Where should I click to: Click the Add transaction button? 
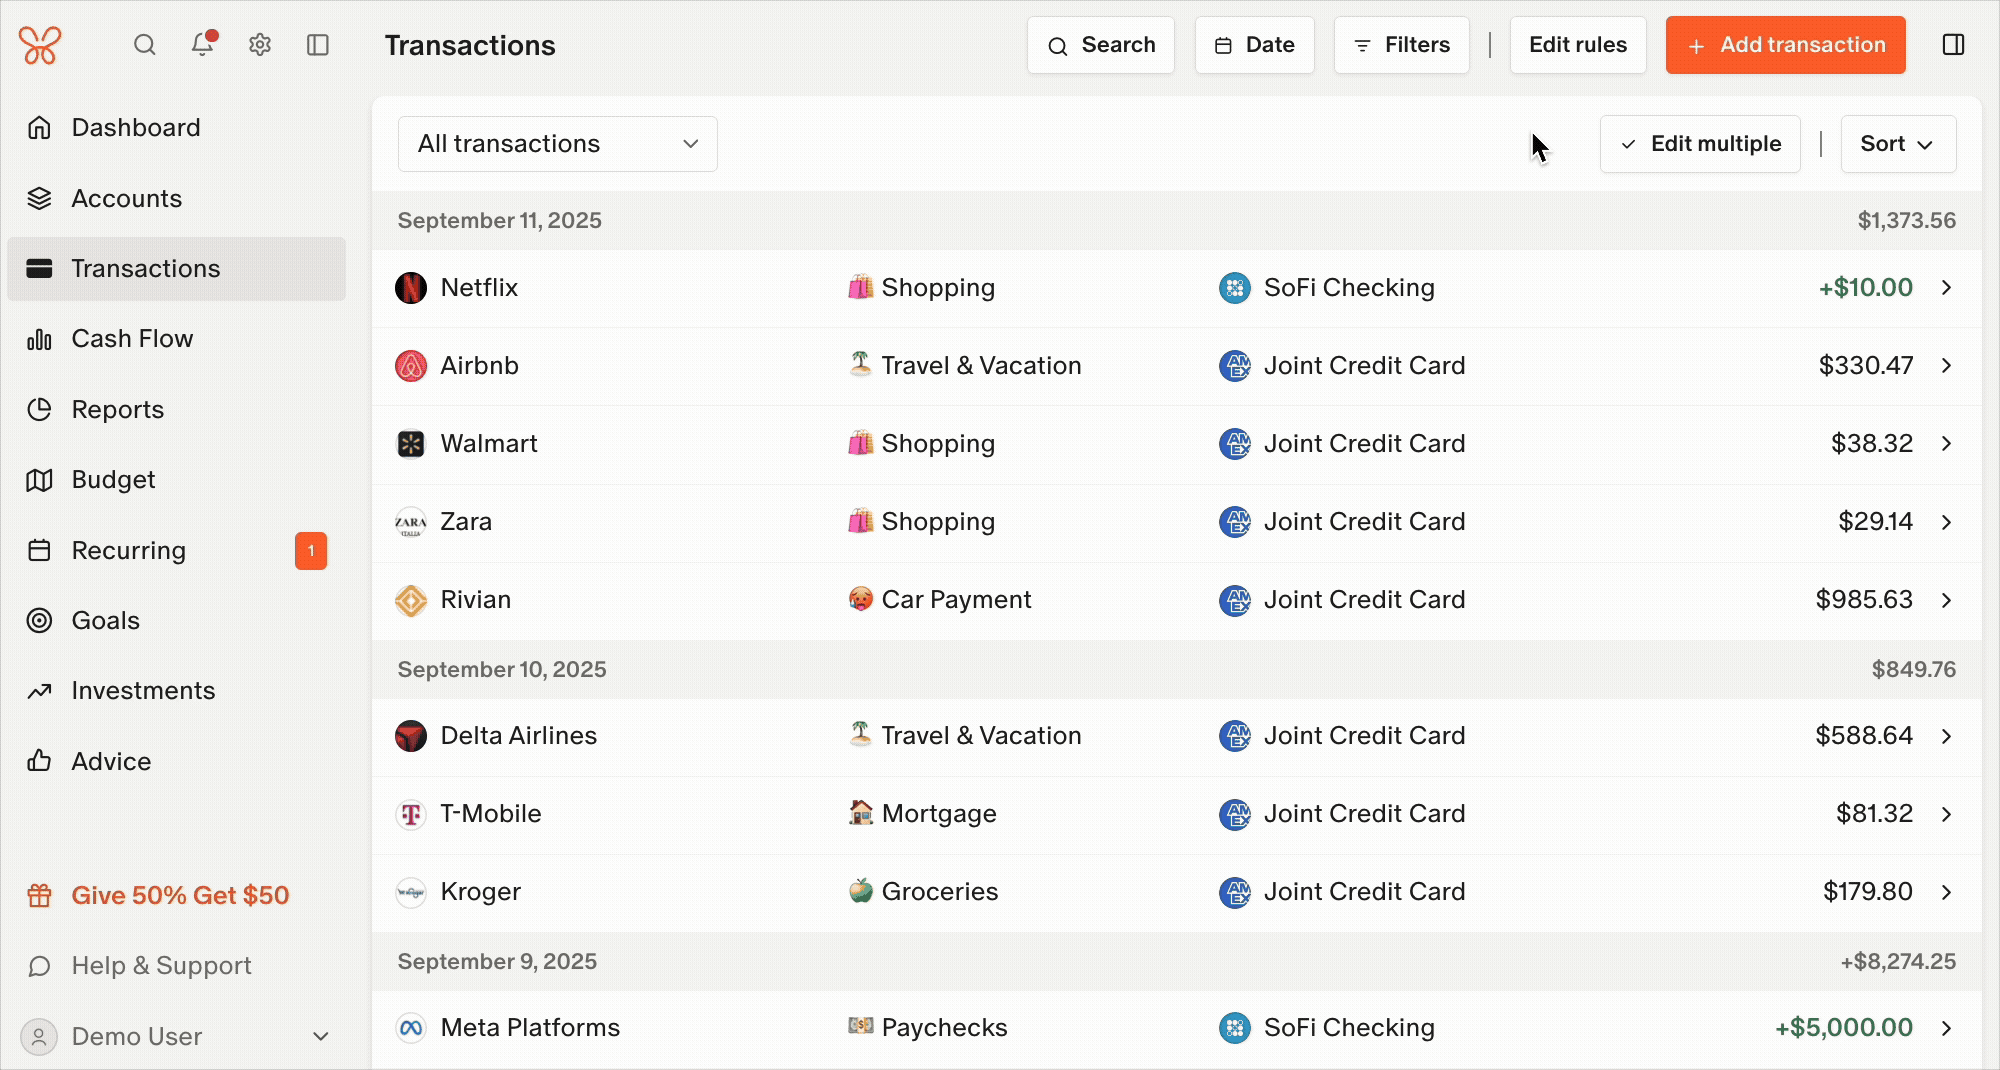(x=1785, y=44)
